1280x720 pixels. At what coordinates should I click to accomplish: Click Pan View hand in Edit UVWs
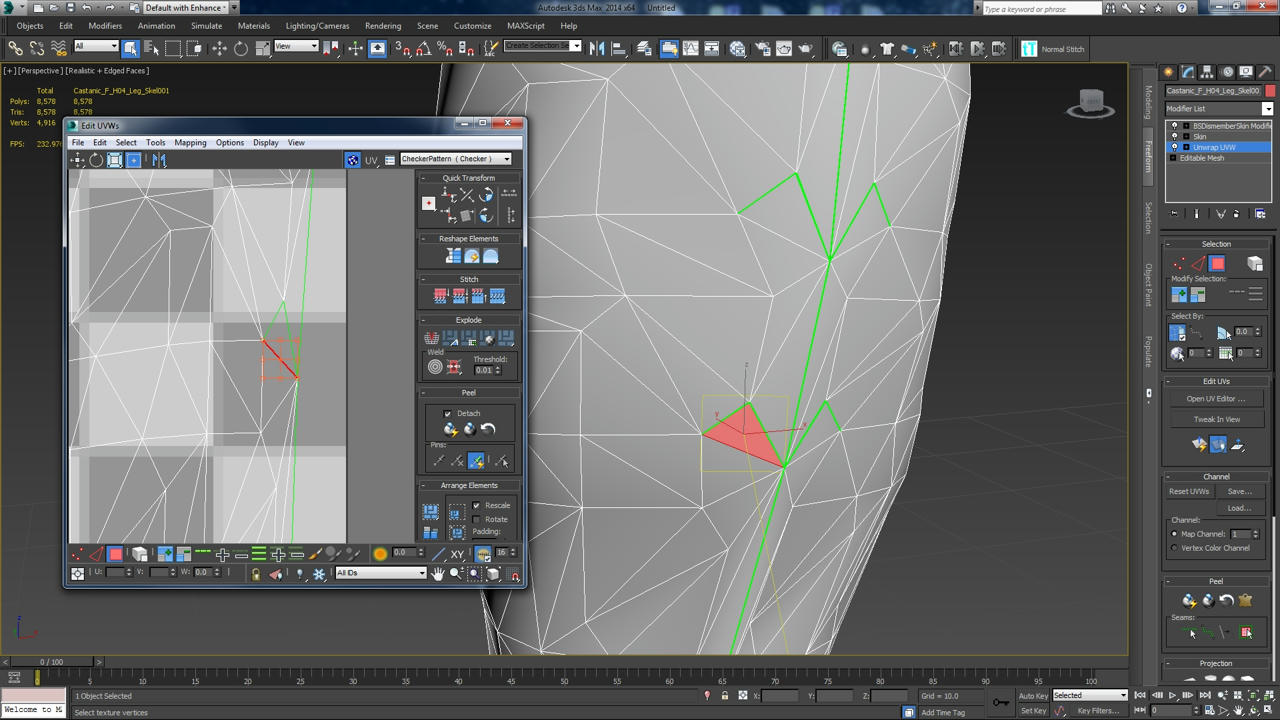pos(437,573)
